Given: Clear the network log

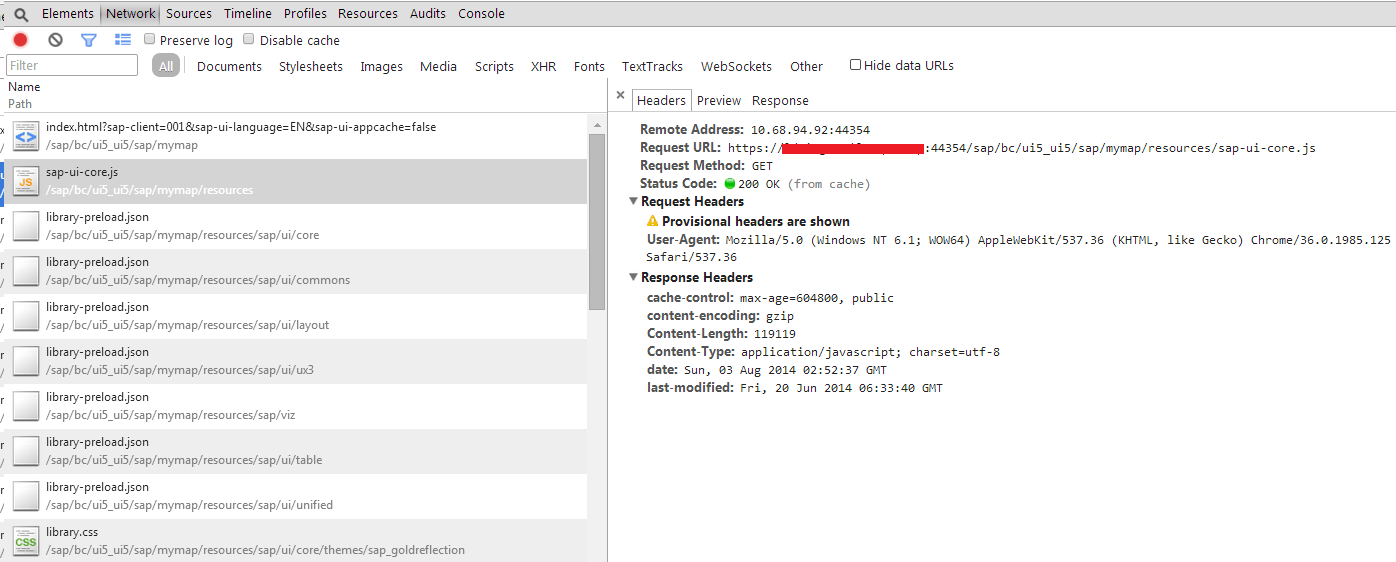Looking at the screenshot, I should [56, 40].
